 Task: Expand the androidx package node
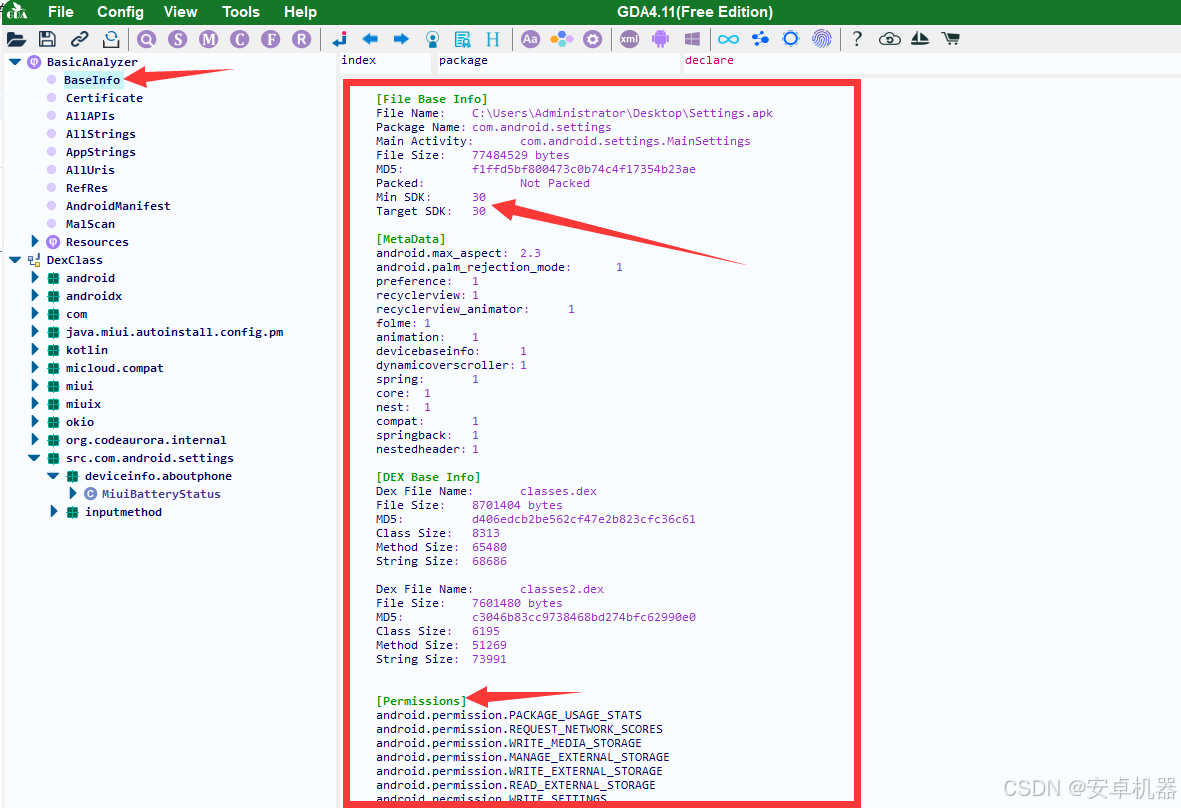[x=35, y=296]
